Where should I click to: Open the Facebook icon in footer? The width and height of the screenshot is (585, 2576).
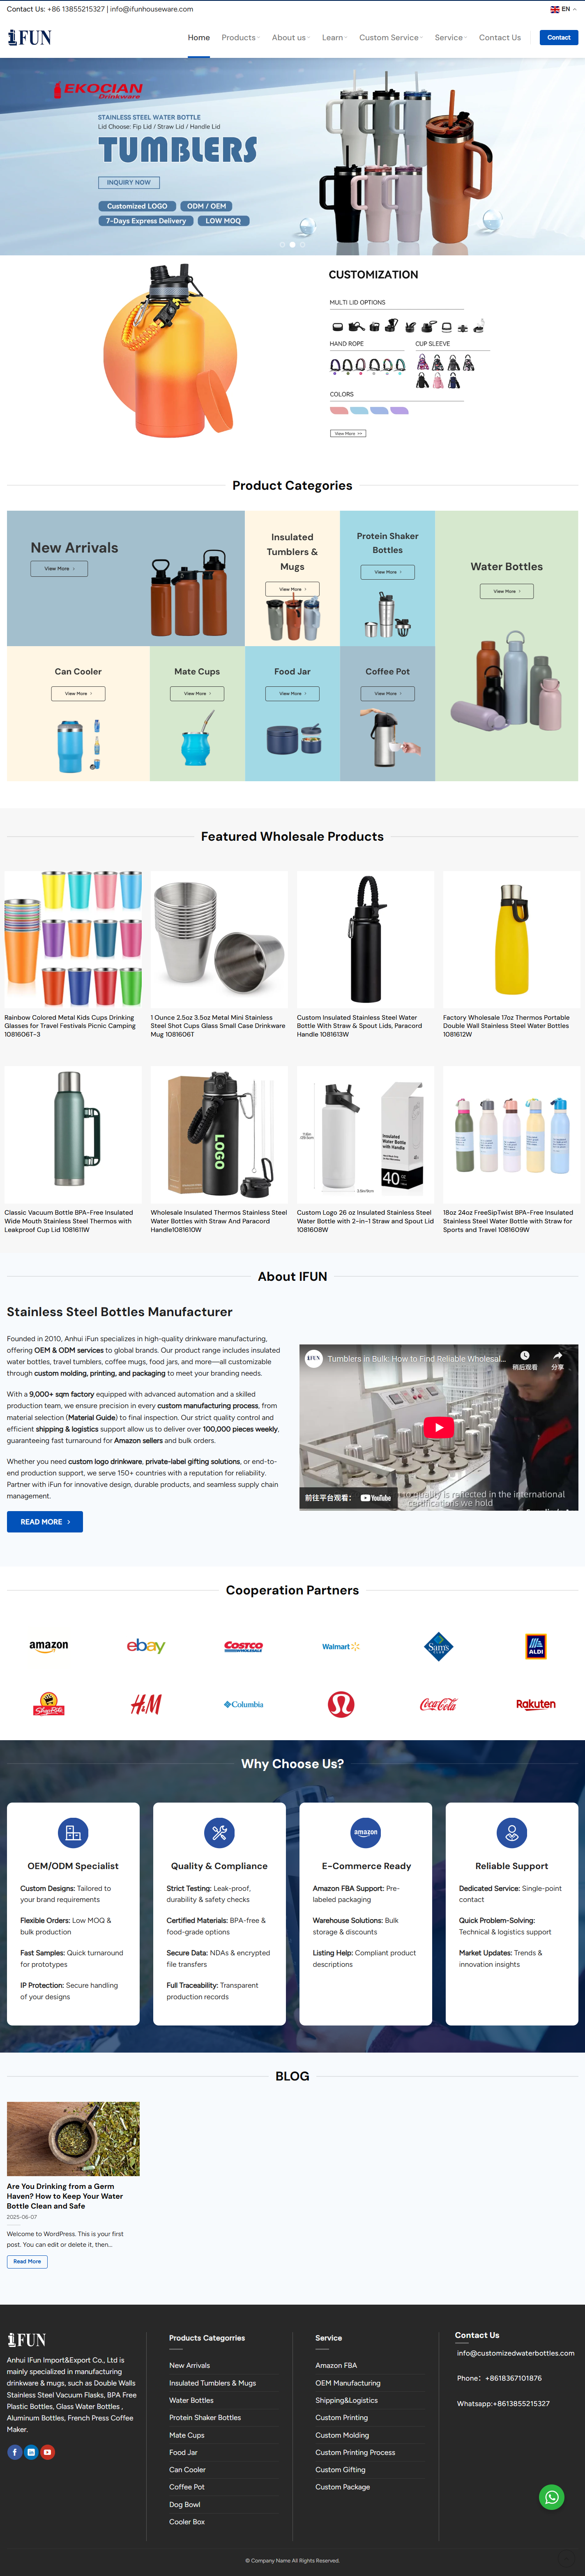pyautogui.click(x=15, y=2452)
